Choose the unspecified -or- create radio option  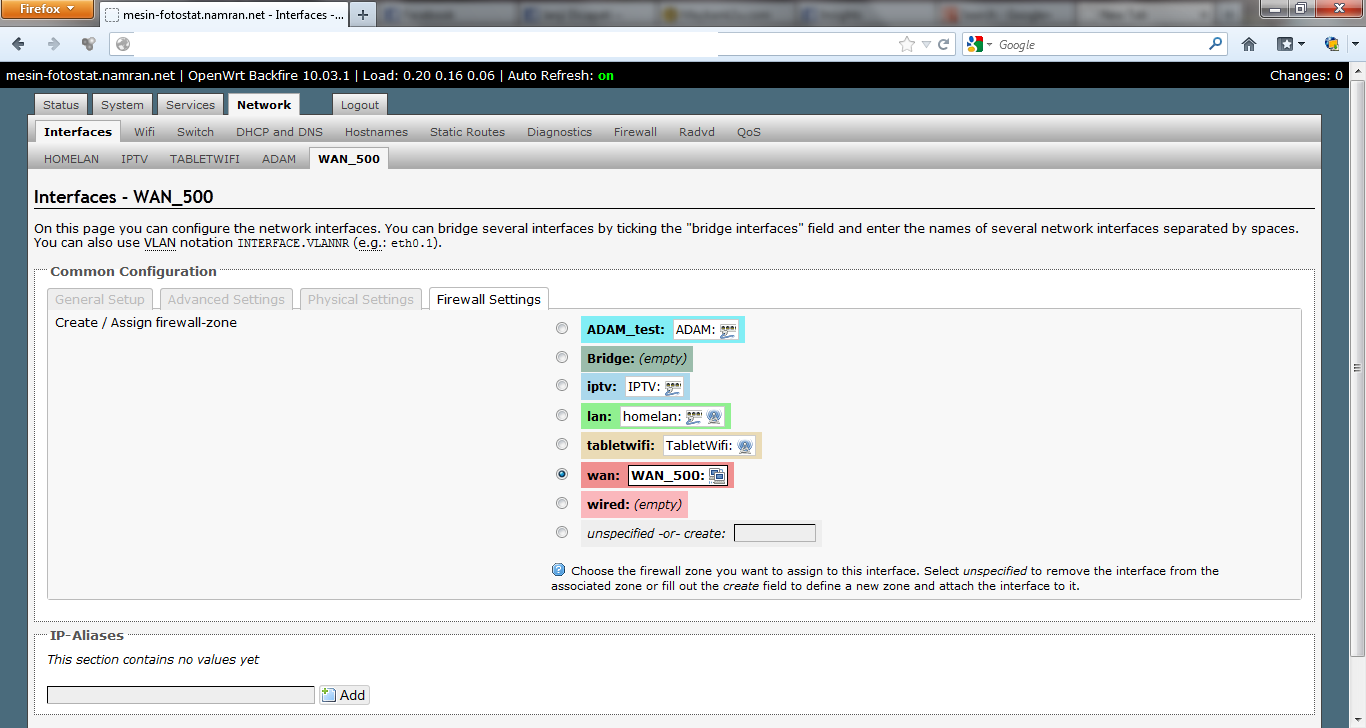(562, 532)
